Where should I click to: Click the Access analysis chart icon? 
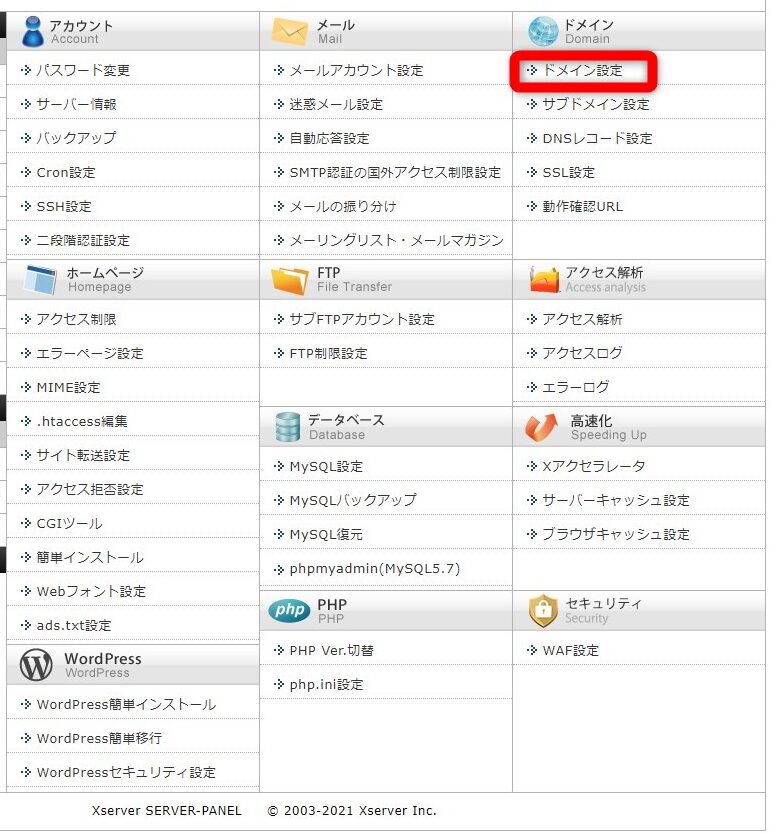[544, 280]
